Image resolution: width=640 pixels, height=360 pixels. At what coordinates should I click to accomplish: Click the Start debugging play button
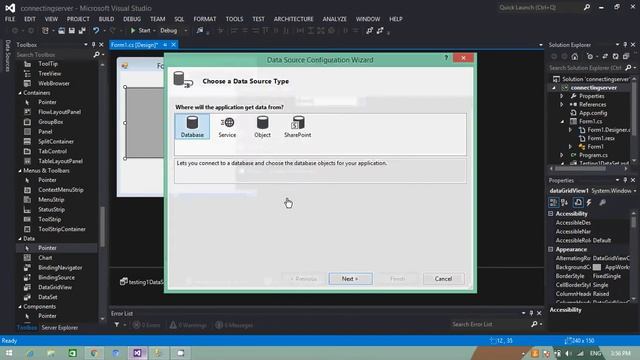[x=140, y=31]
